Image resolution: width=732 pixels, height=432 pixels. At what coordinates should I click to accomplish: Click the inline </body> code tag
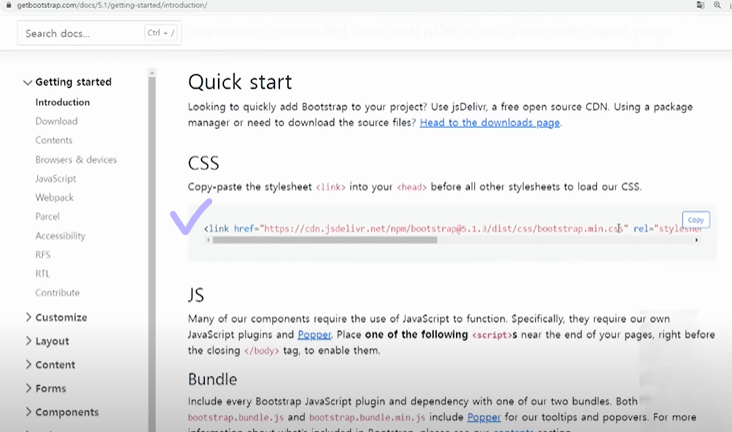(261, 351)
